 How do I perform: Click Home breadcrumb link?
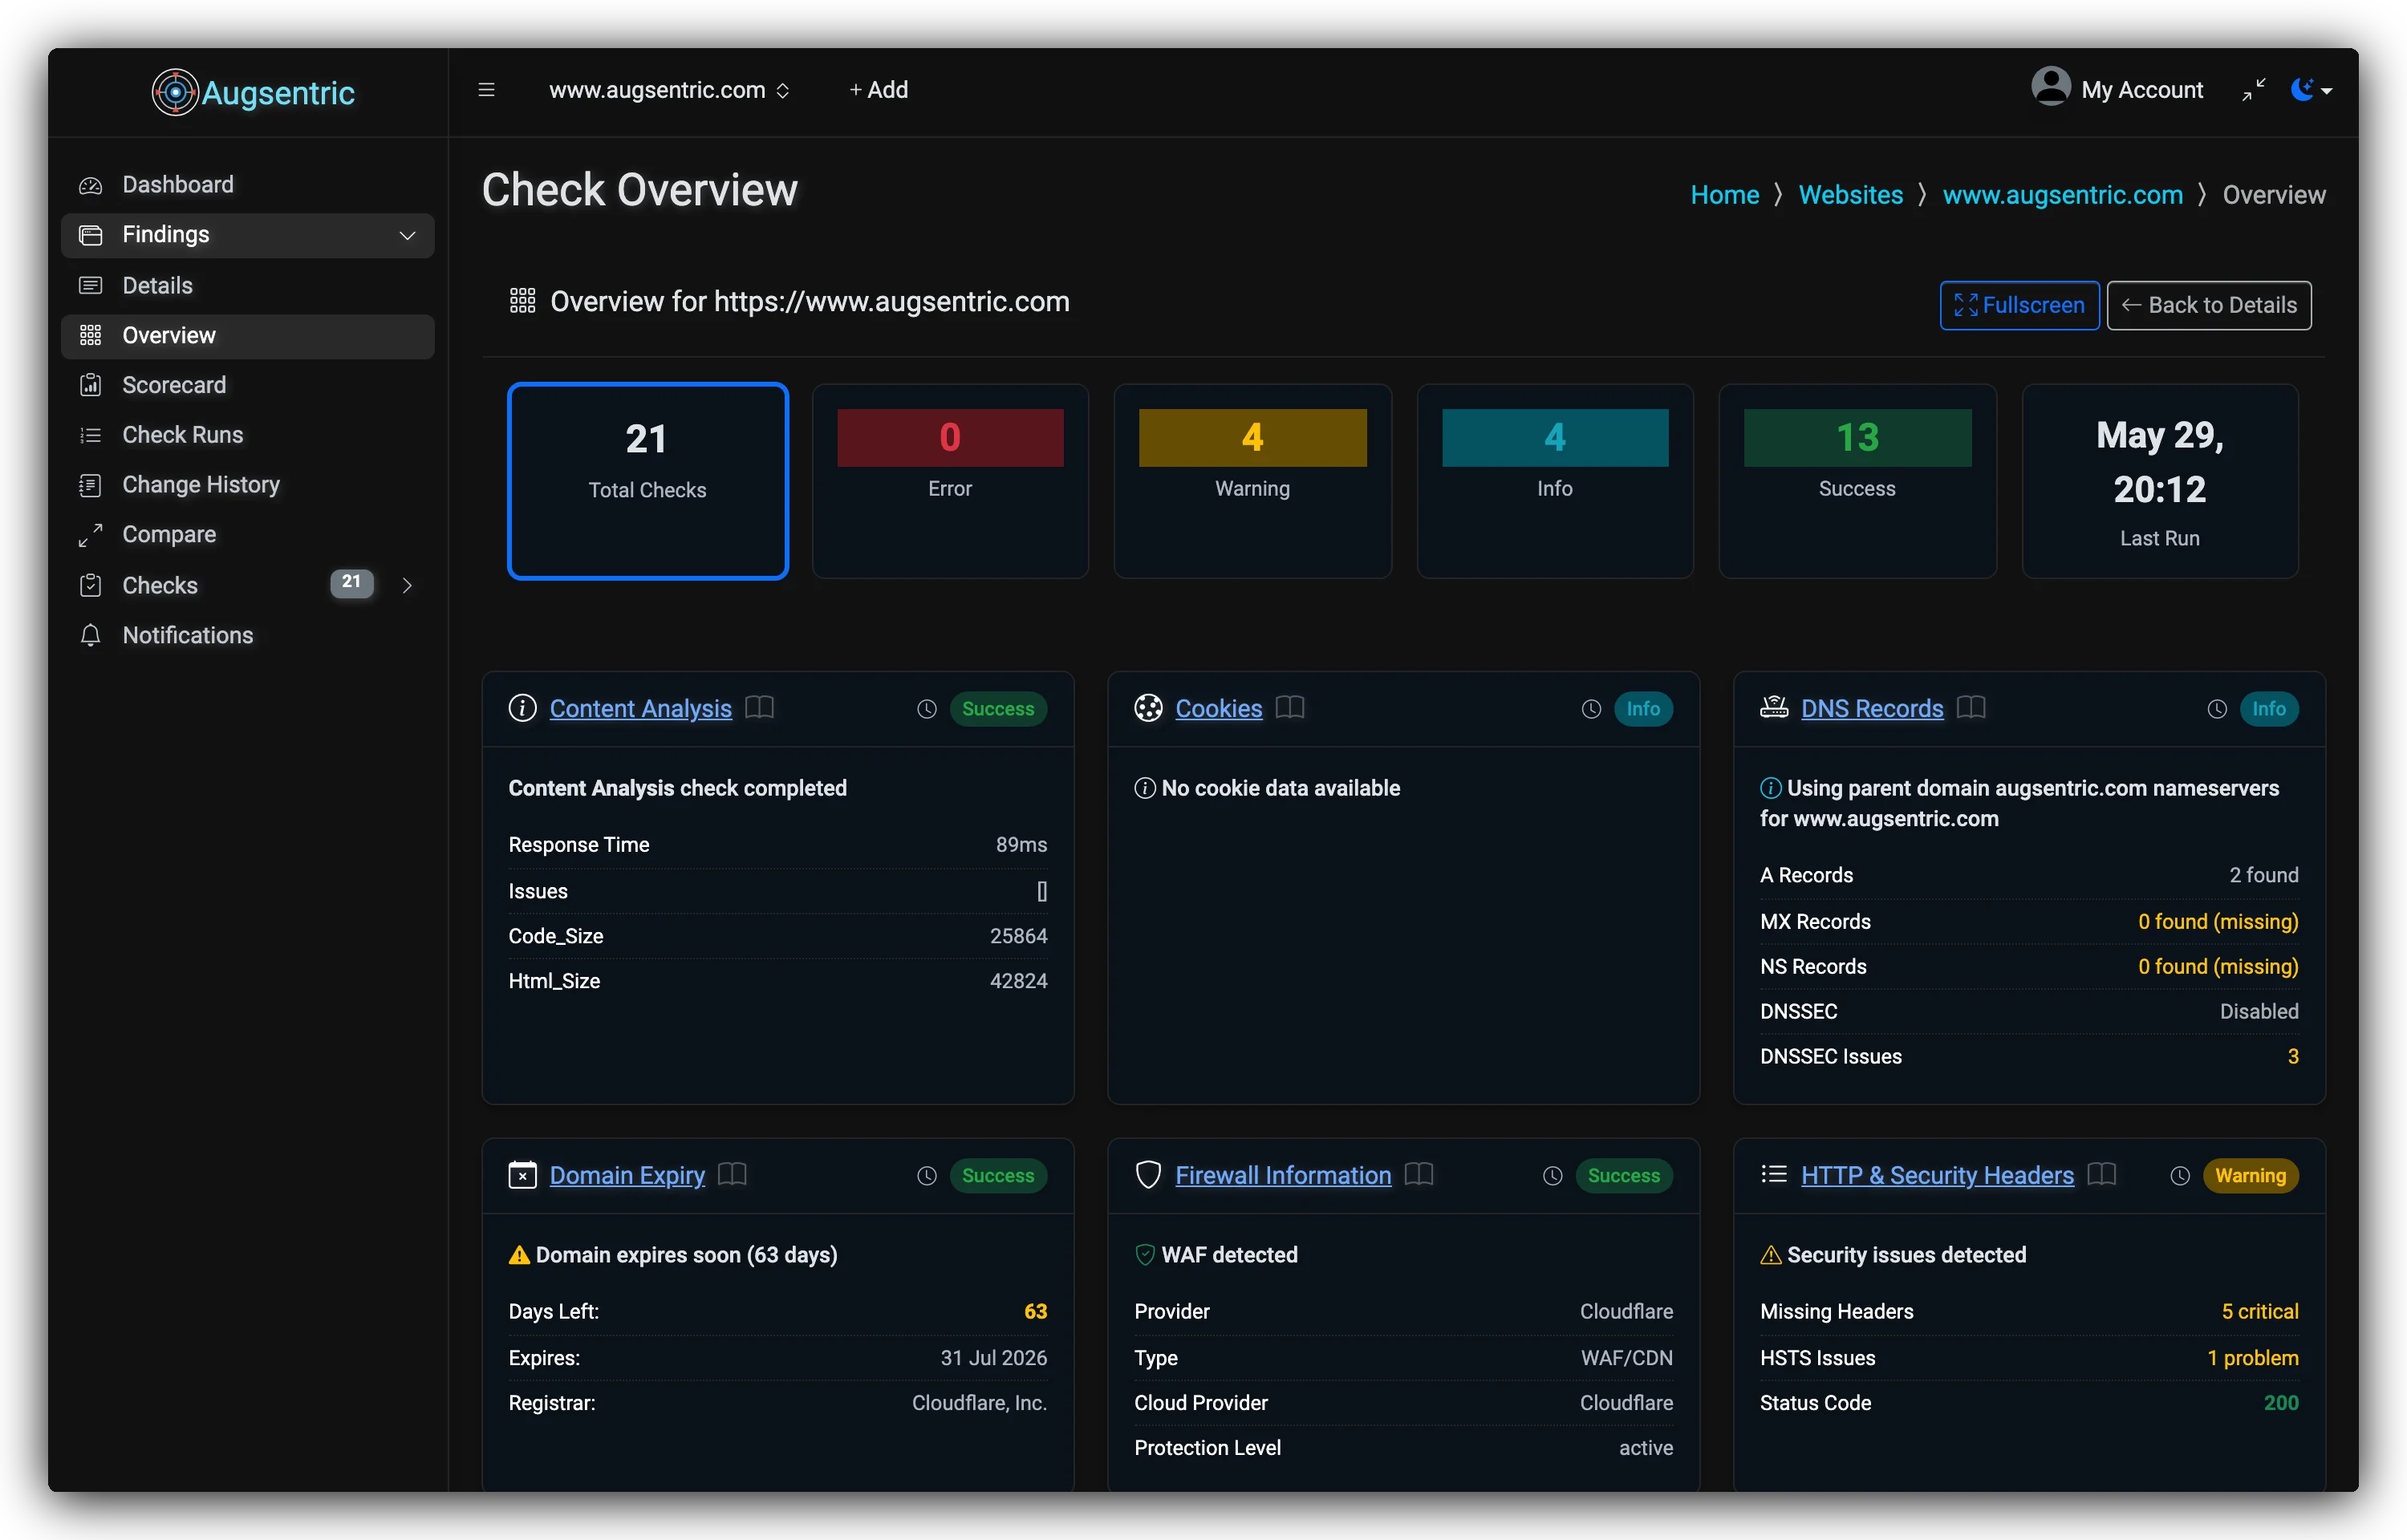click(1725, 195)
